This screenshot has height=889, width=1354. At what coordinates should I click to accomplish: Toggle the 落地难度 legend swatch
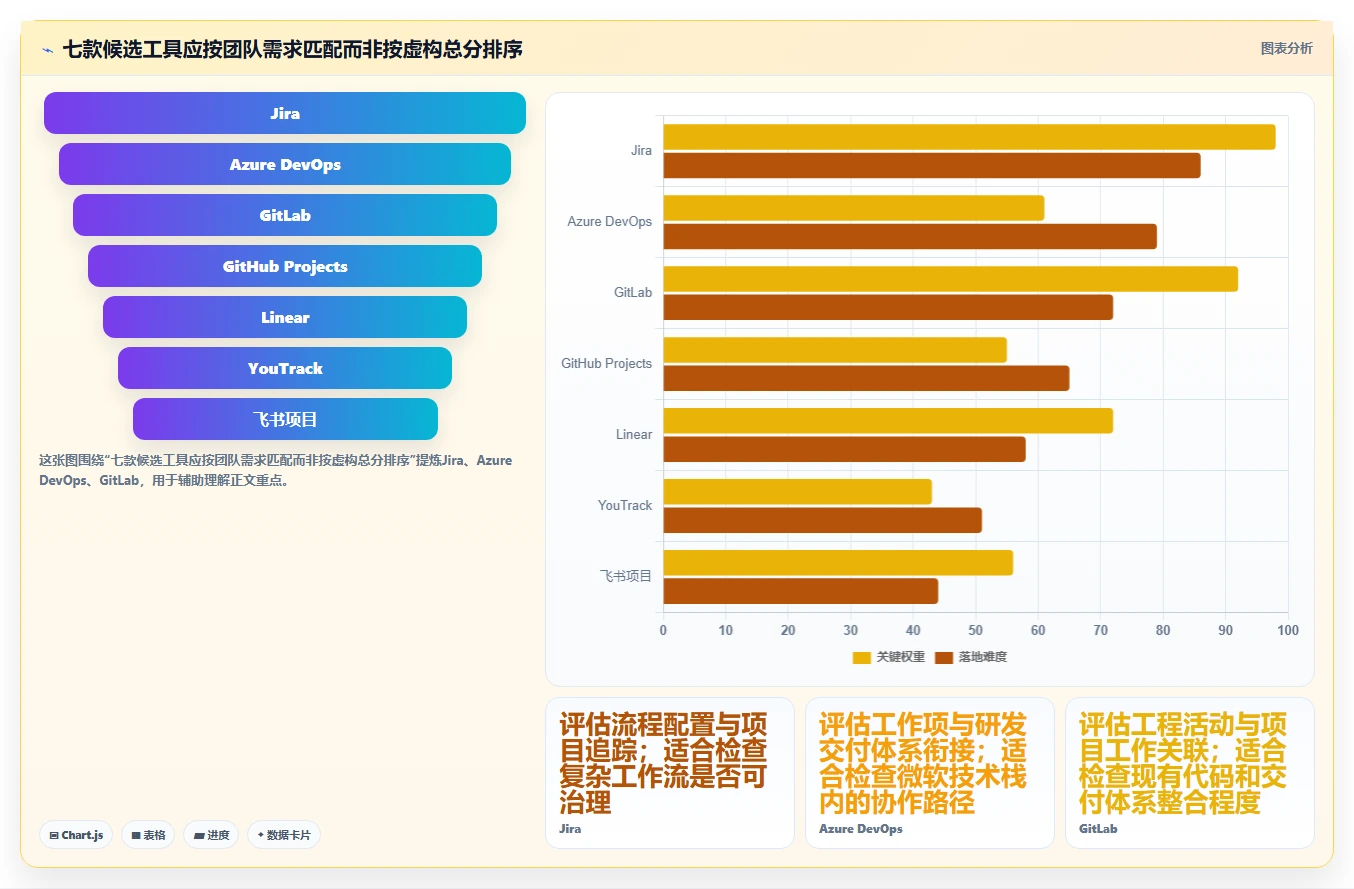944,657
